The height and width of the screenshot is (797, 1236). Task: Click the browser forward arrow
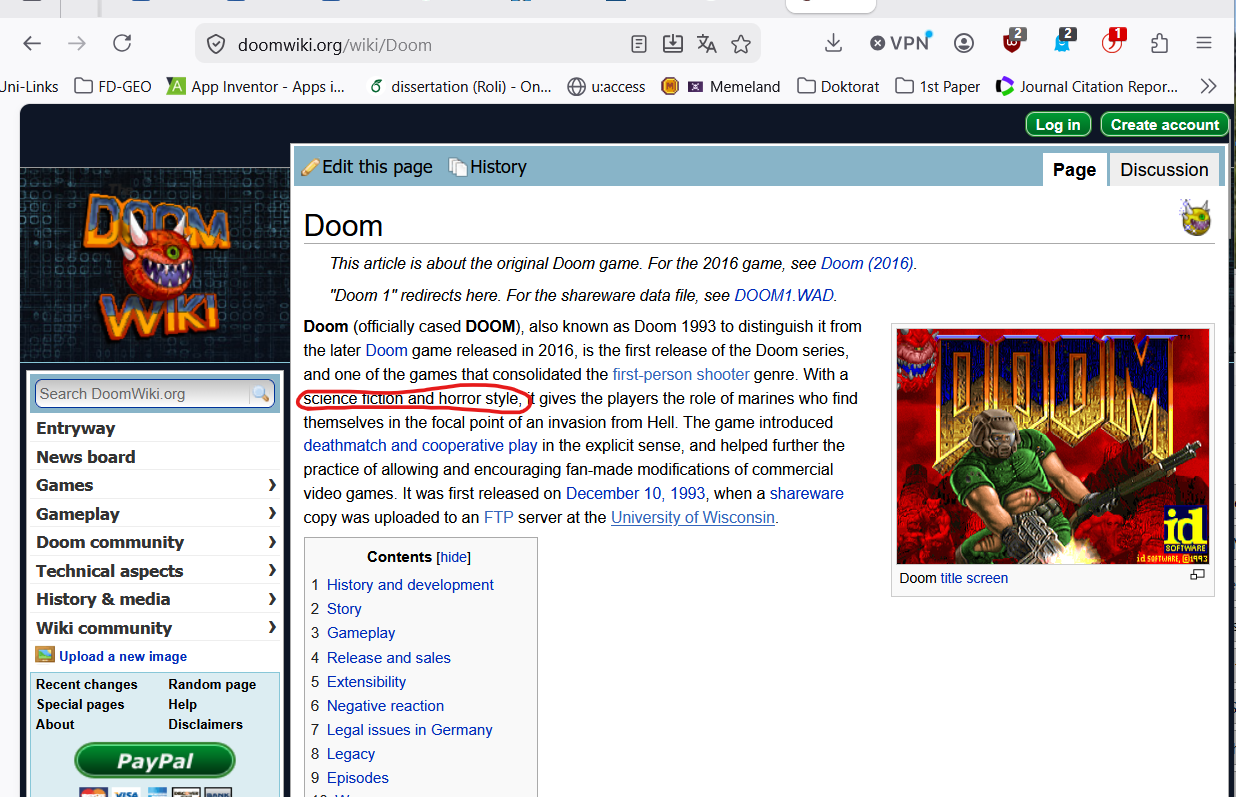(x=77, y=43)
